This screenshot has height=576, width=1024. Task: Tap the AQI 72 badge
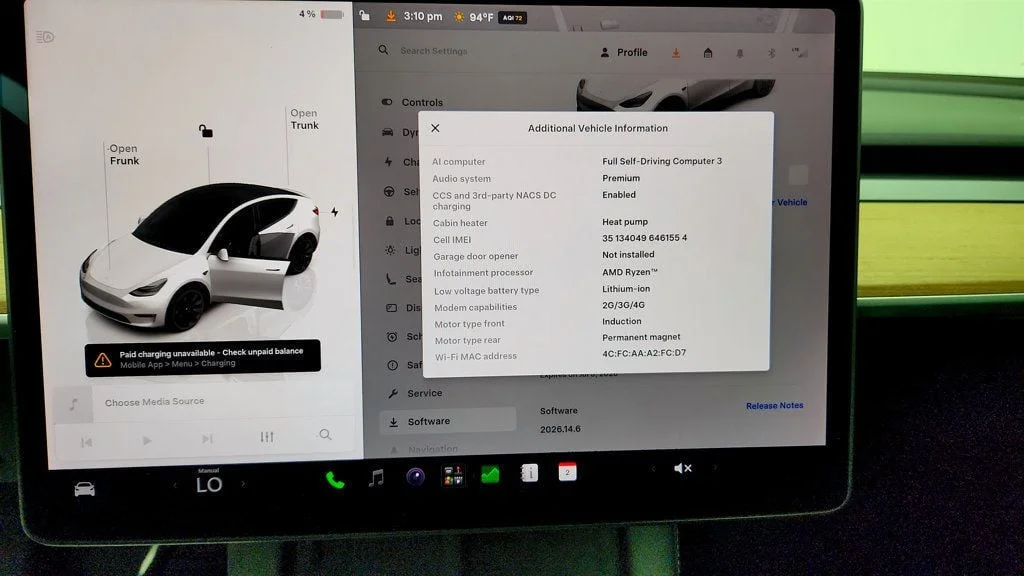click(513, 18)
